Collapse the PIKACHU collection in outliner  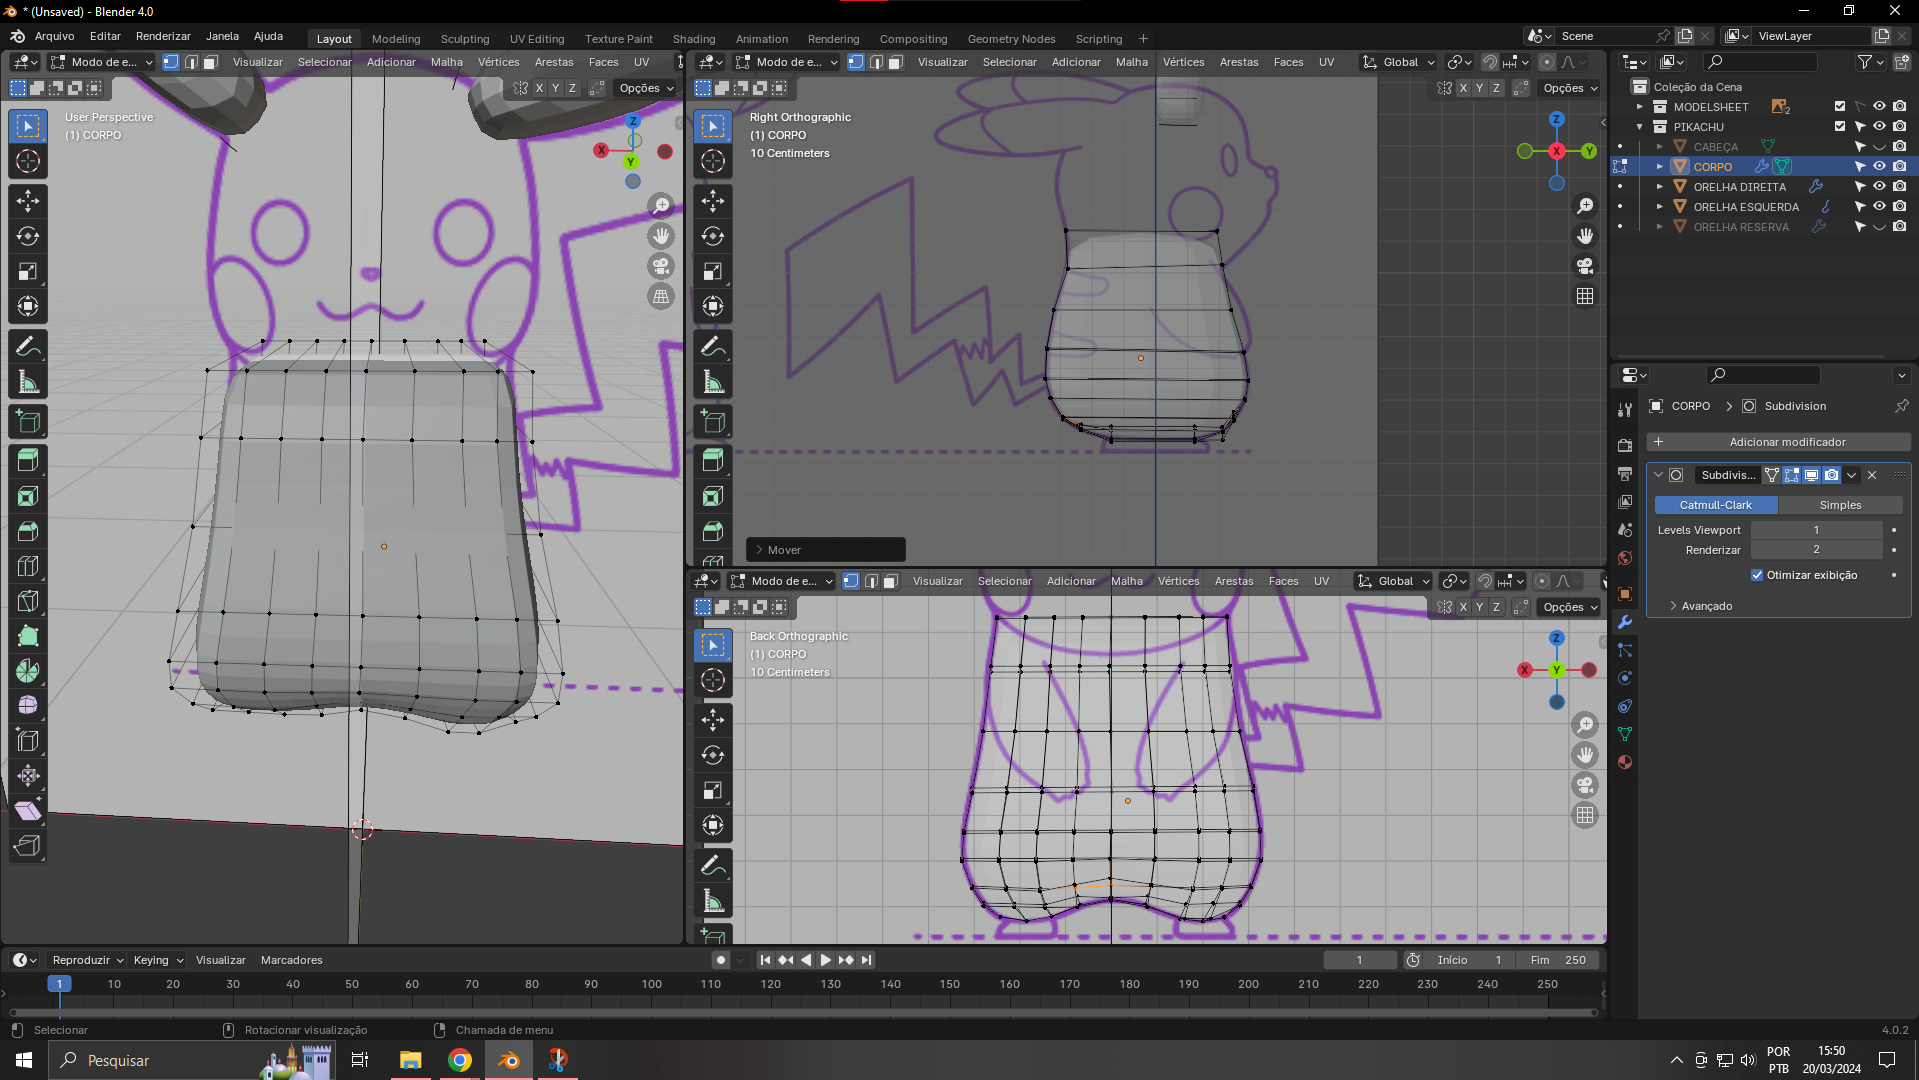[x=1640, y=127]
